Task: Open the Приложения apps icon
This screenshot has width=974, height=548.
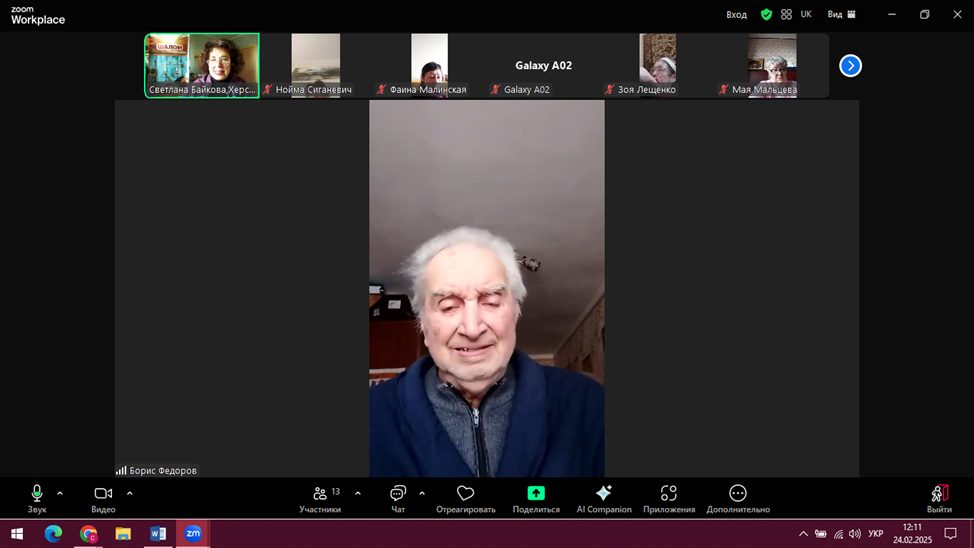Action: tap(669, 498)
